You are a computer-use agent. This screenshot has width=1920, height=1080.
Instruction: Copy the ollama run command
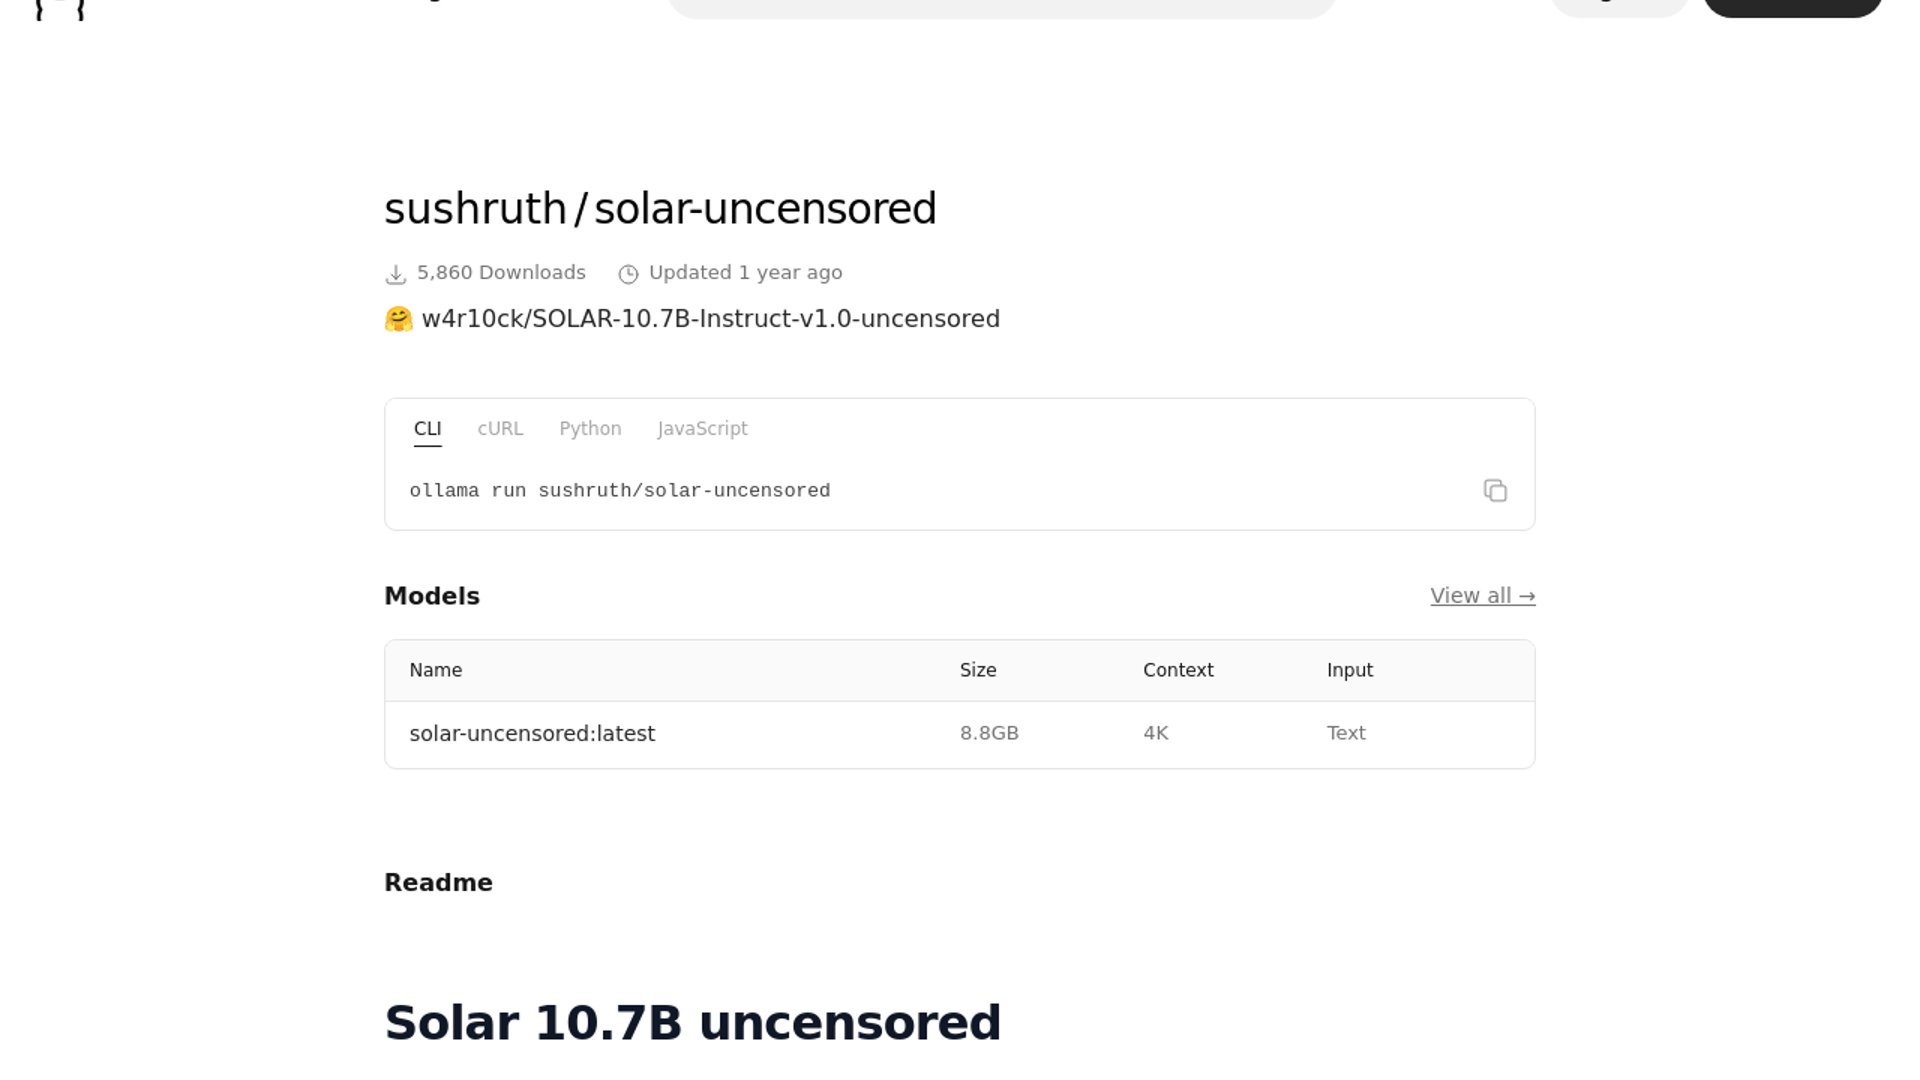pyautogui.click(x=1495, y=491)
